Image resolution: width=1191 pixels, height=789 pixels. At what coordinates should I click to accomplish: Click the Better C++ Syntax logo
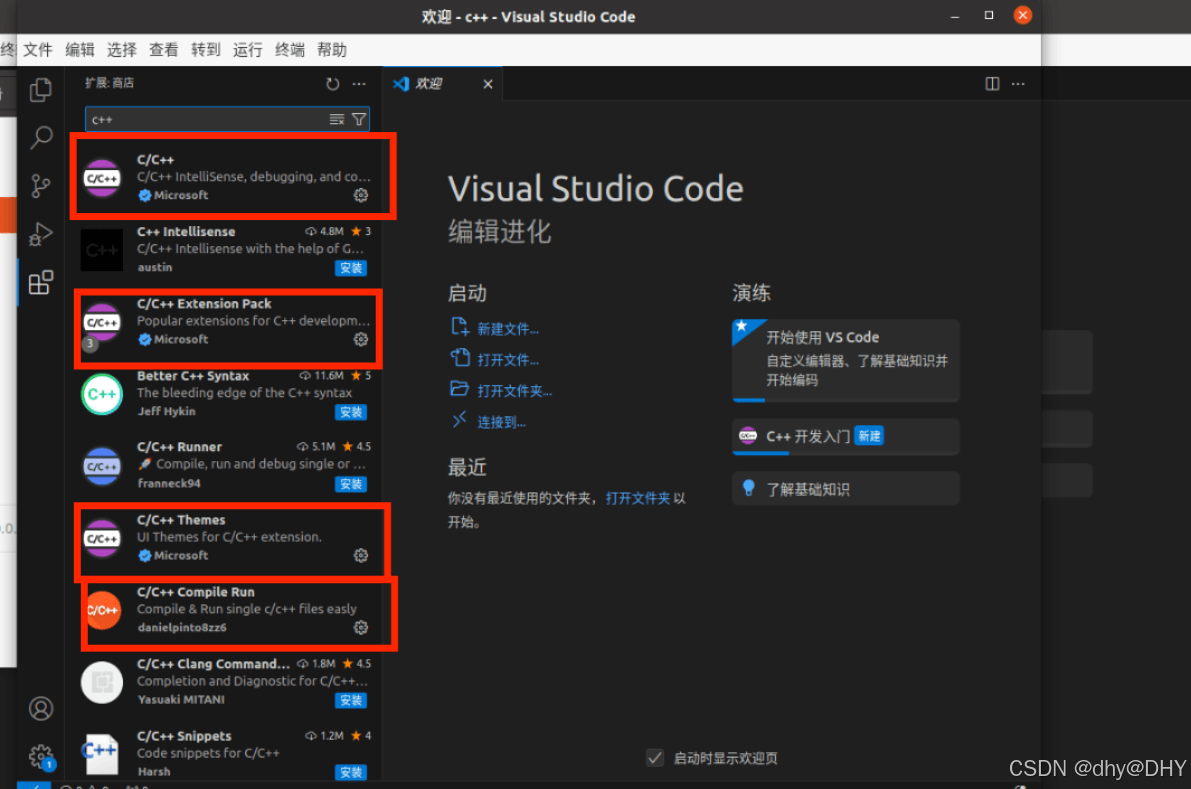[x=102, y=394]
